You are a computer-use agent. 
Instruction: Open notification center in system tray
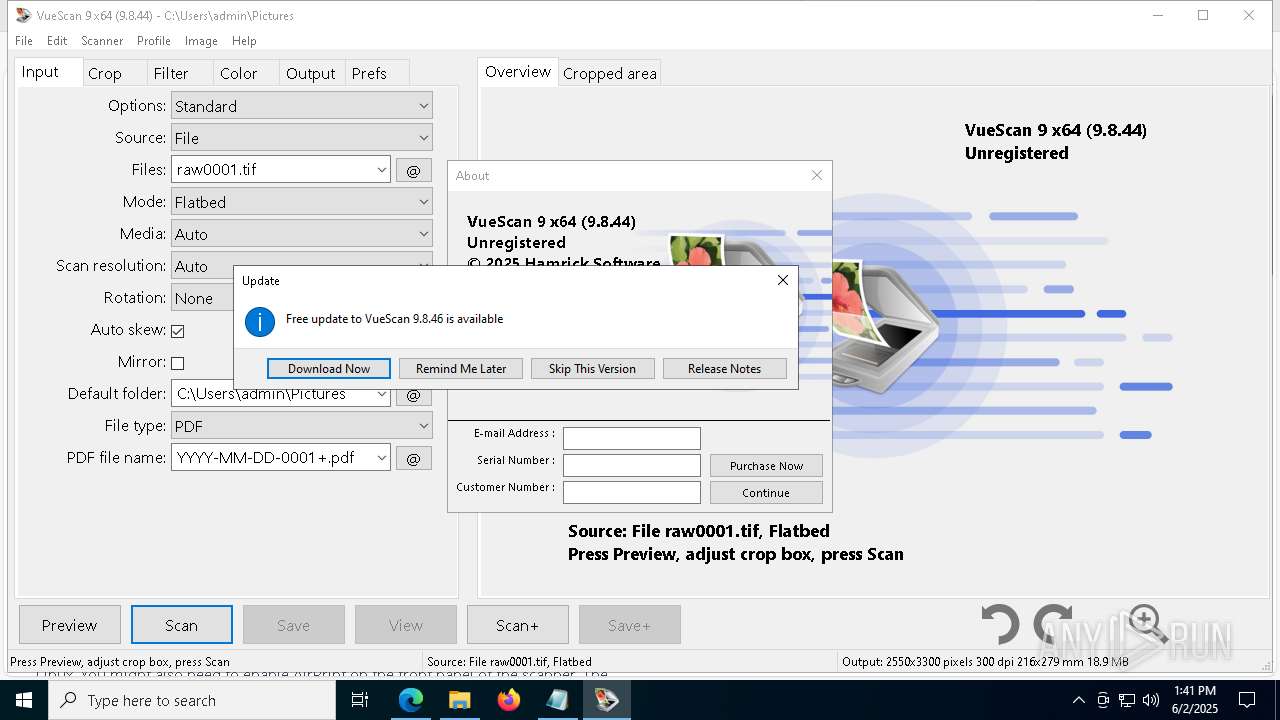[x=1247, y=700]
